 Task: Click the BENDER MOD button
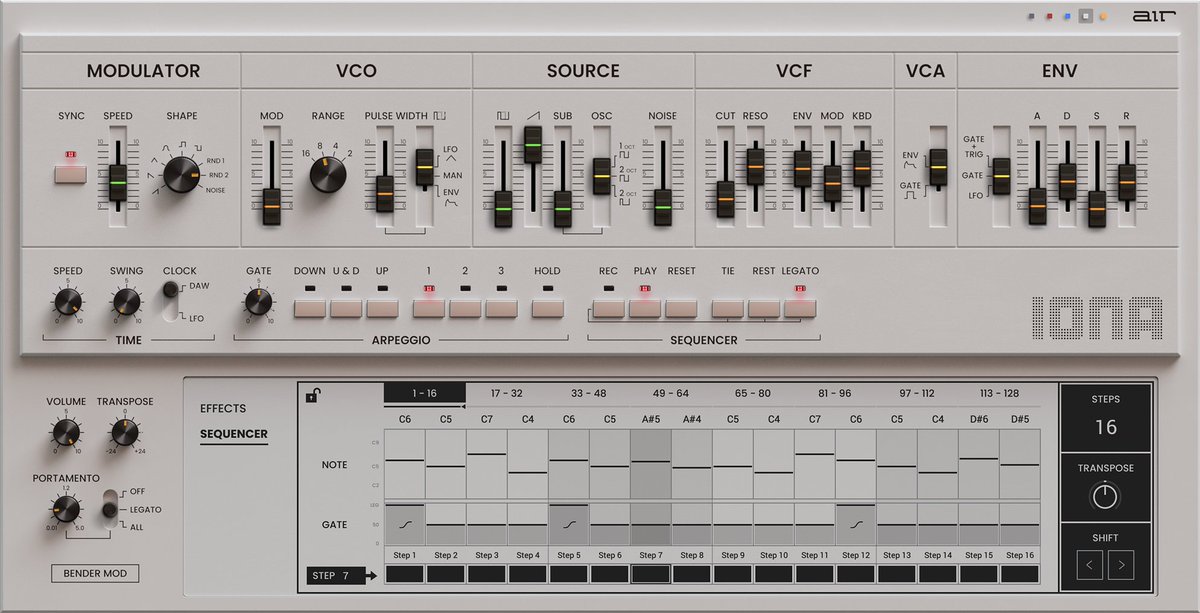pos(95,573)
